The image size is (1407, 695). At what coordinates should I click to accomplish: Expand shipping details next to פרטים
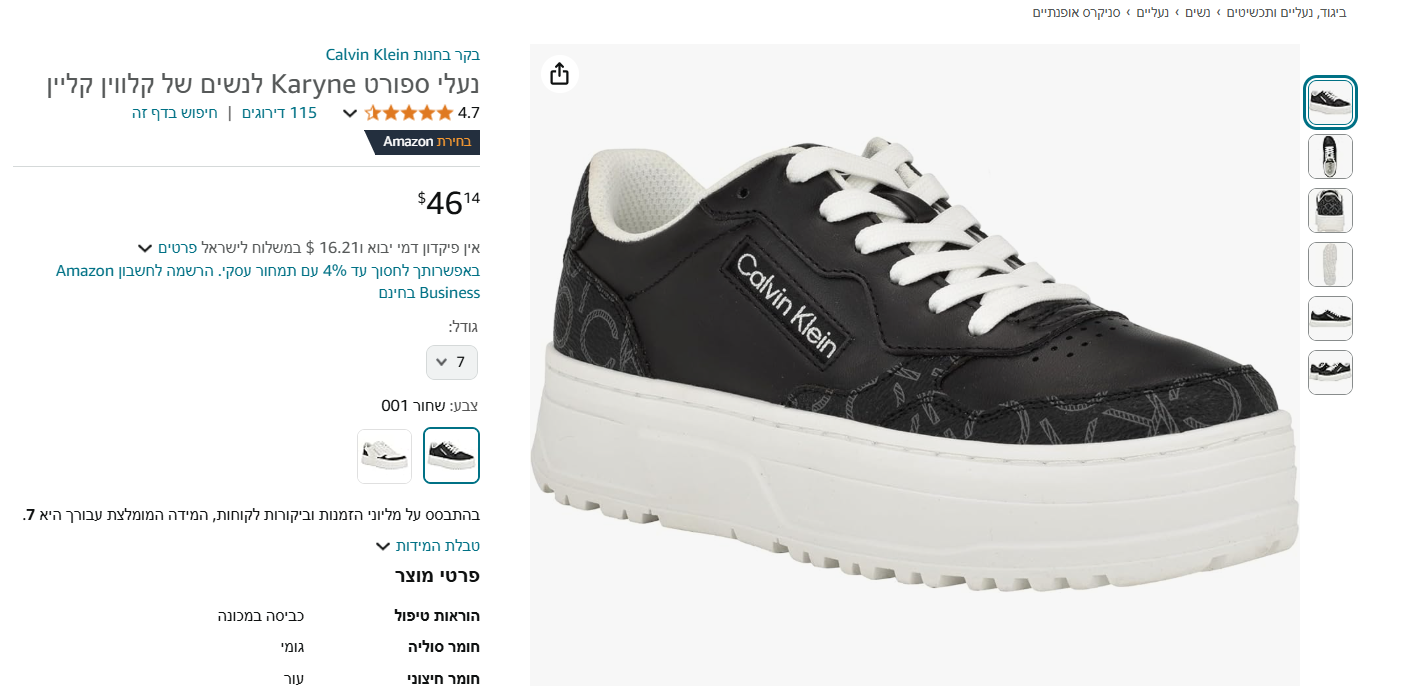146,247
